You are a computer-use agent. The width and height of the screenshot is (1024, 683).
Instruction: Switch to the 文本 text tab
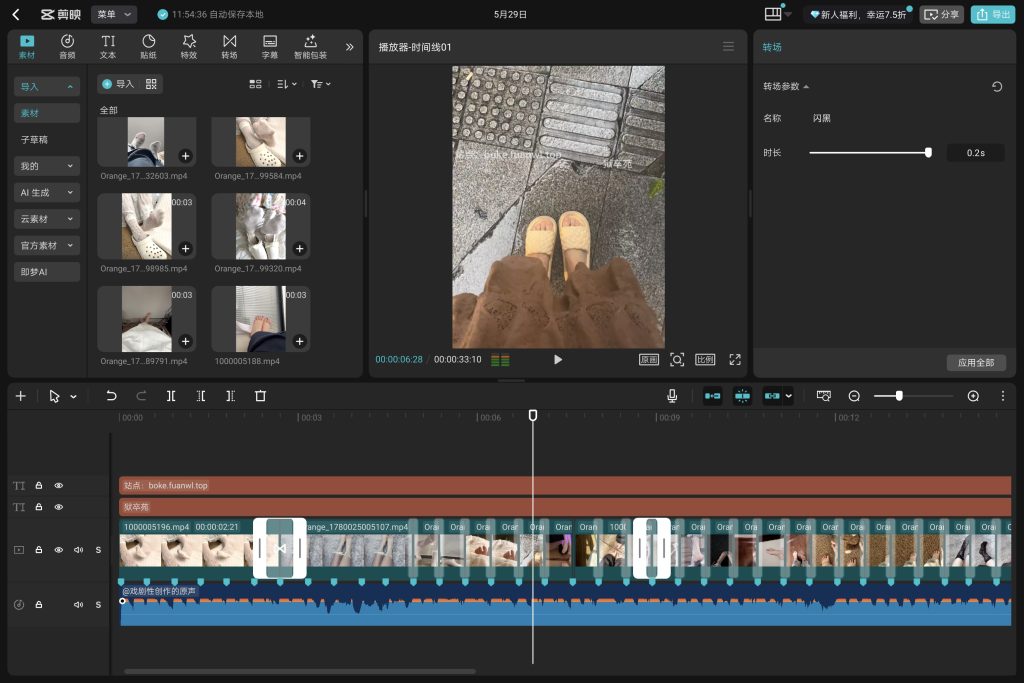tap(108, 46)
